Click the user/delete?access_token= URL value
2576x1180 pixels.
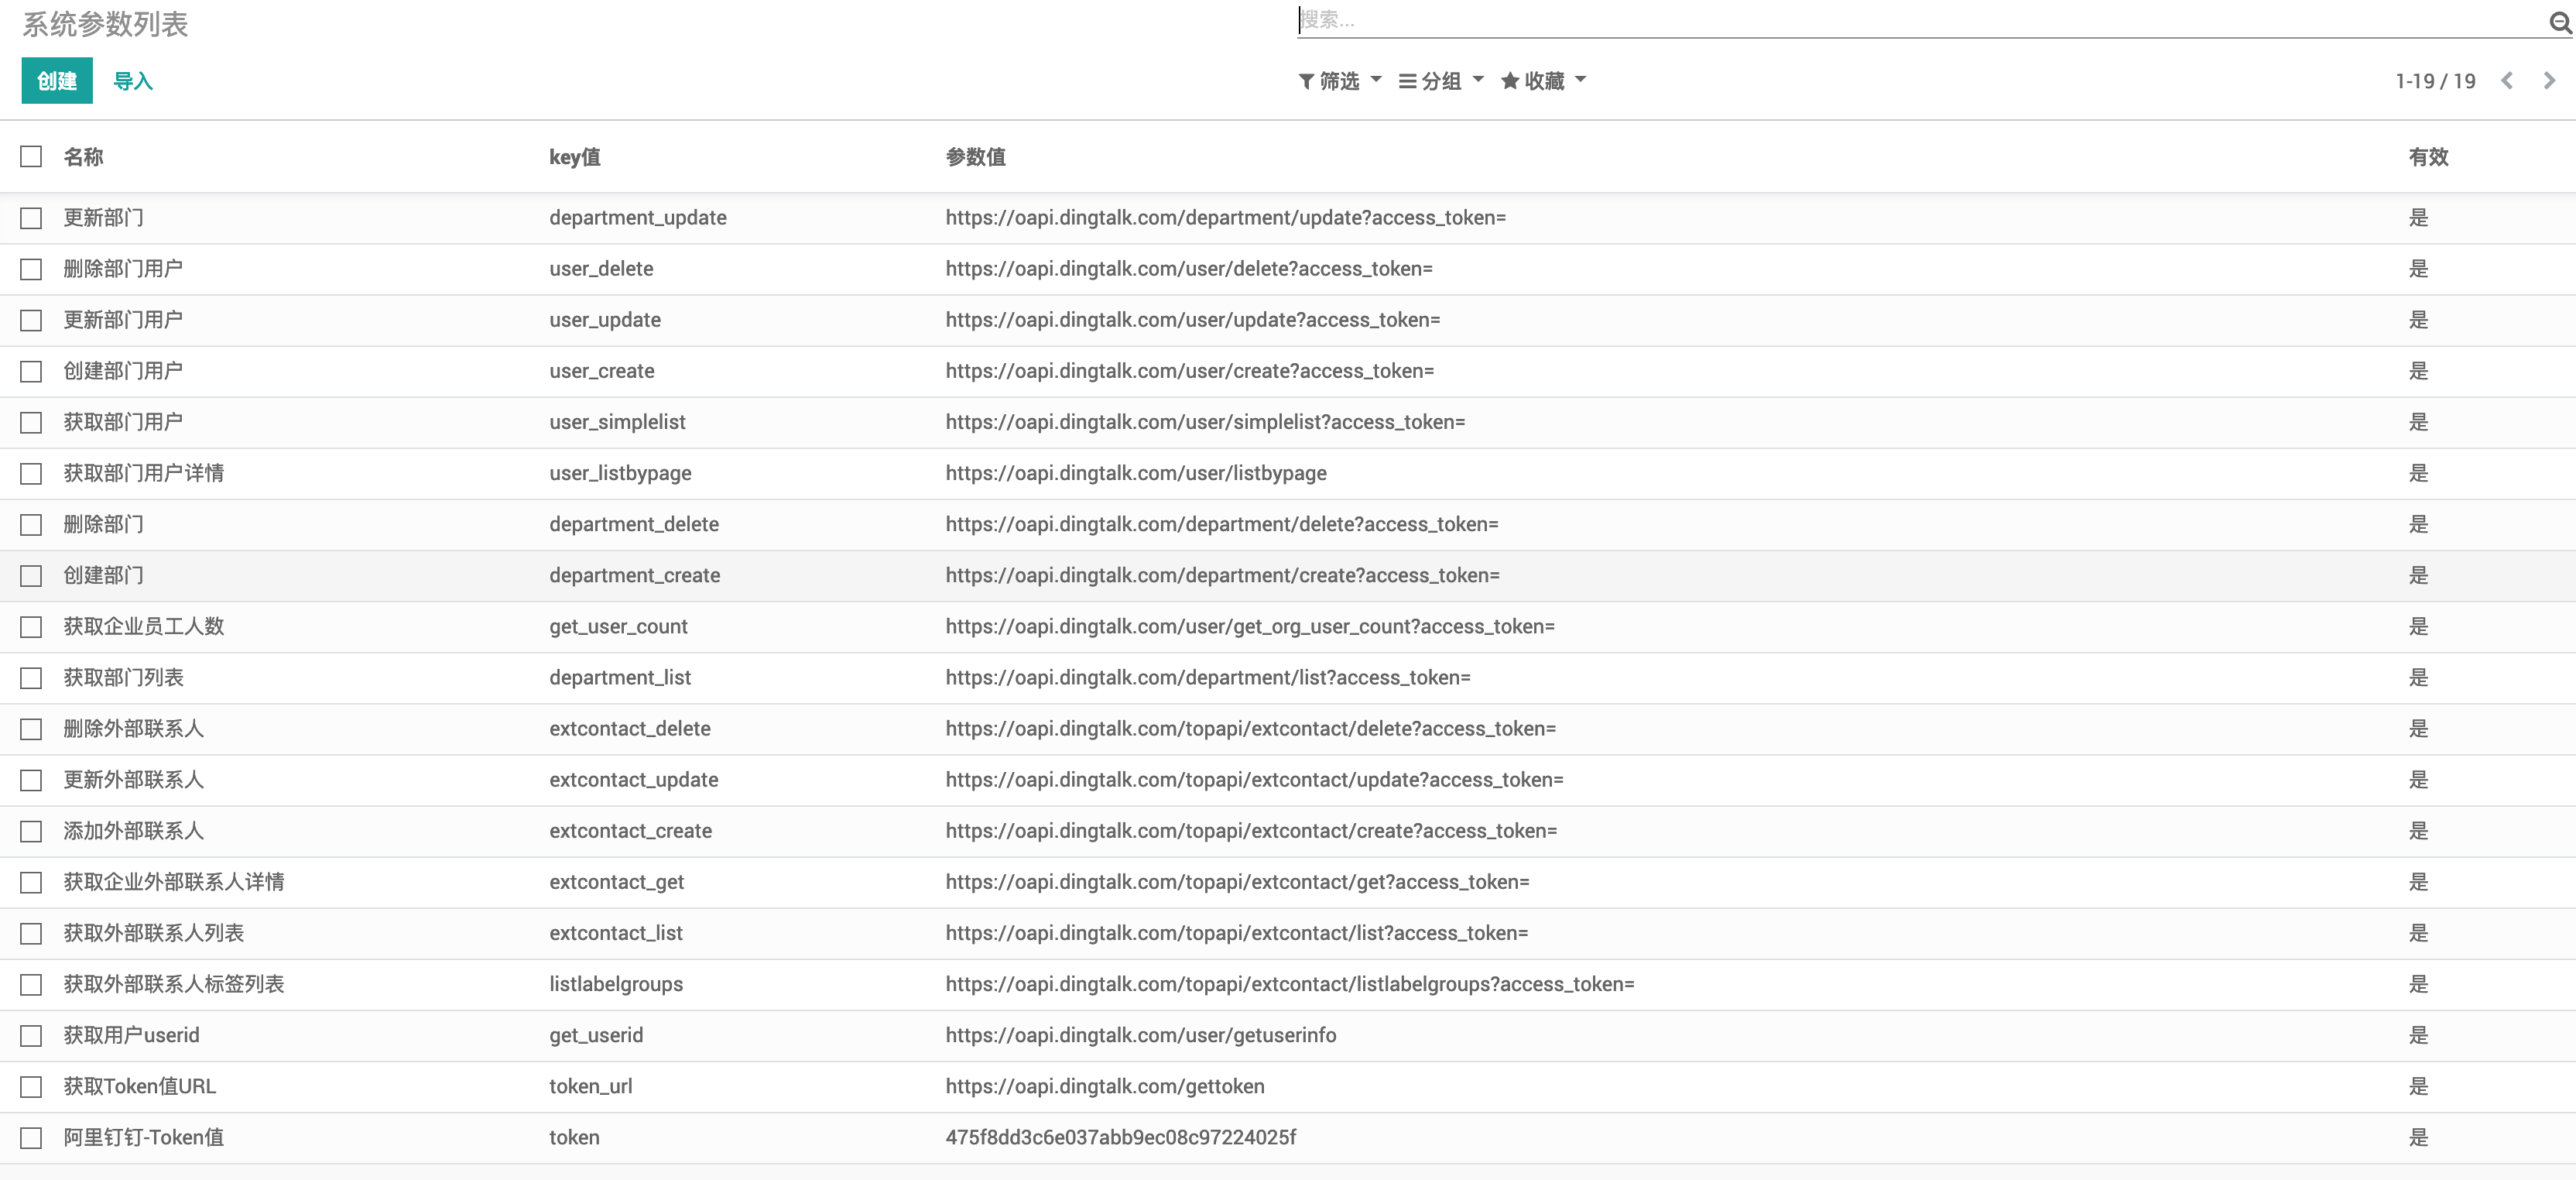1189,268
